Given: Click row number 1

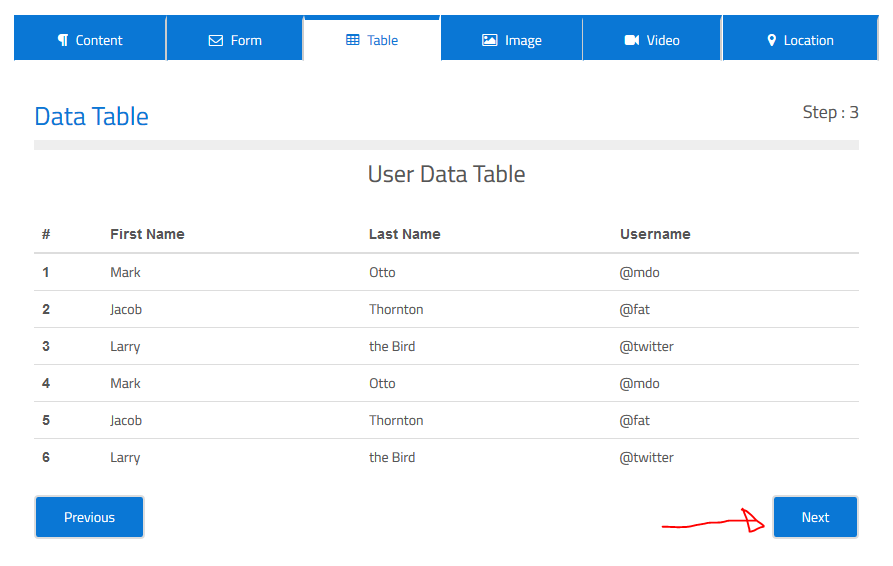Looking at the screenshot, I should (x=46, y=272).
